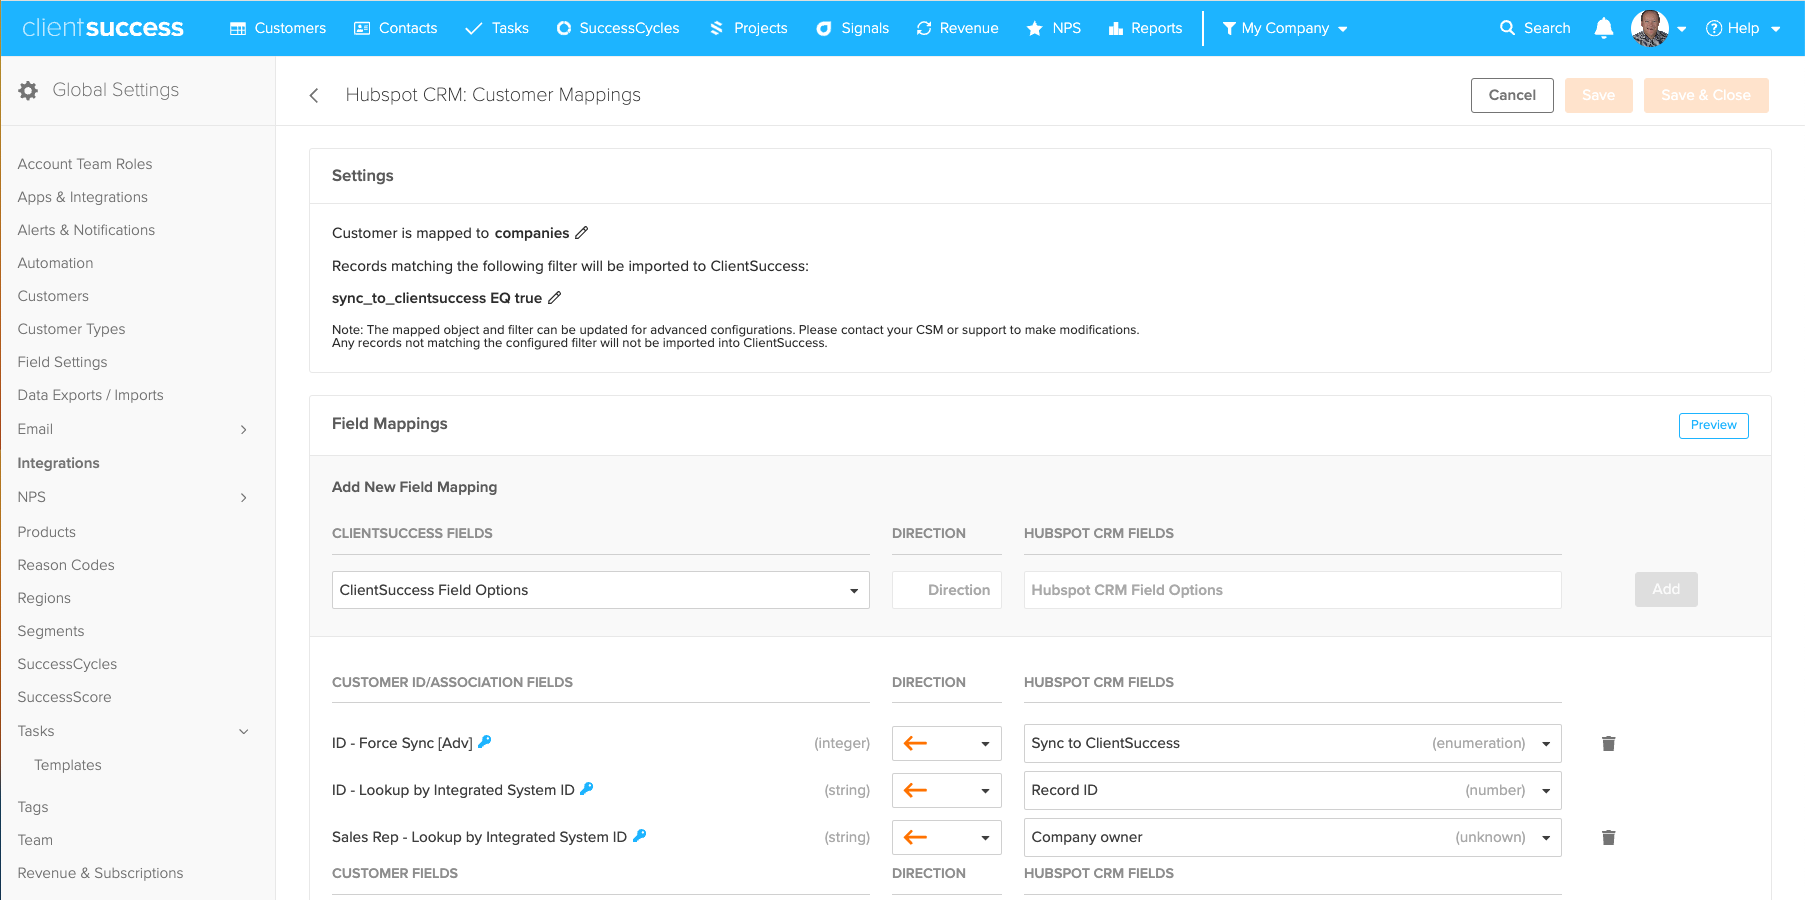
Task: Open search via magnifier icon
Action: pyautogui.click(x=1507, y=28)
